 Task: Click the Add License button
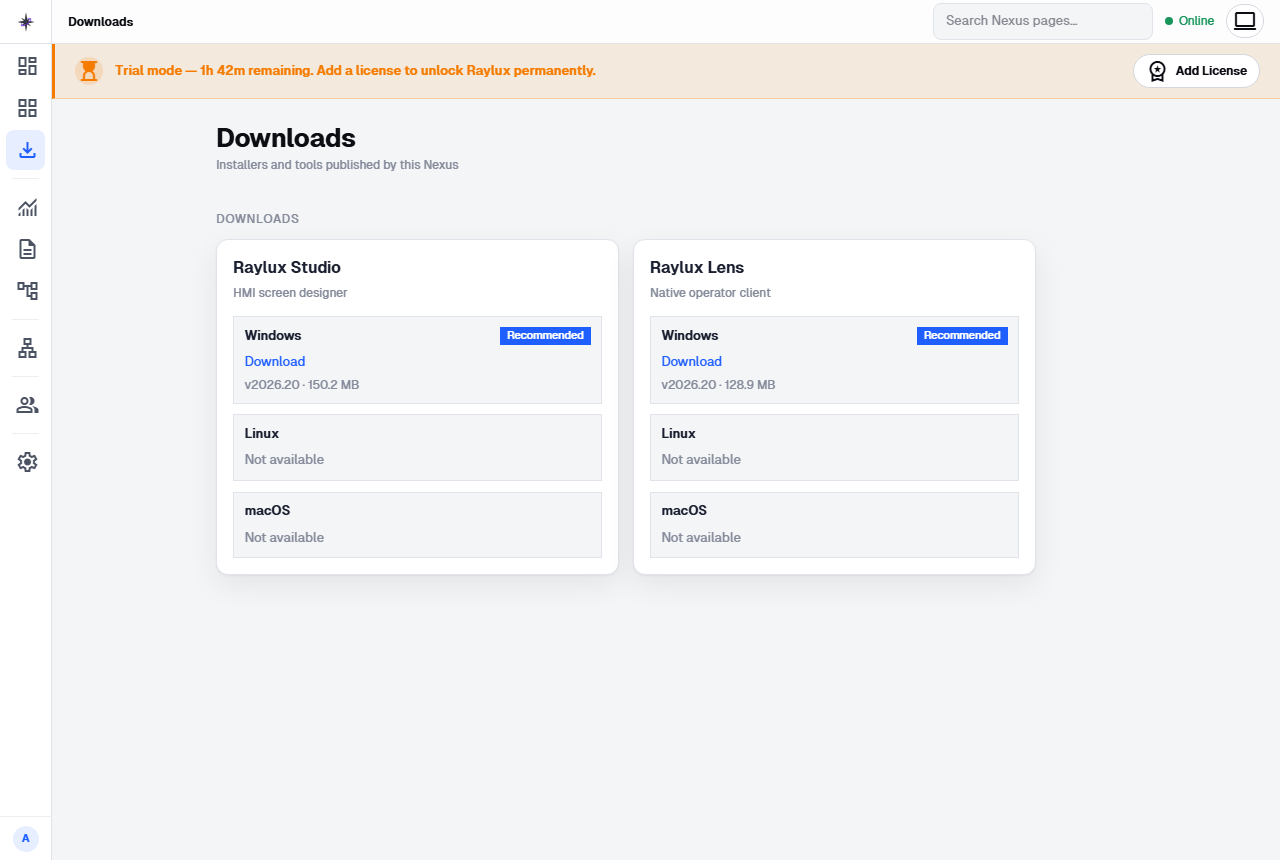pos(1196,71)
